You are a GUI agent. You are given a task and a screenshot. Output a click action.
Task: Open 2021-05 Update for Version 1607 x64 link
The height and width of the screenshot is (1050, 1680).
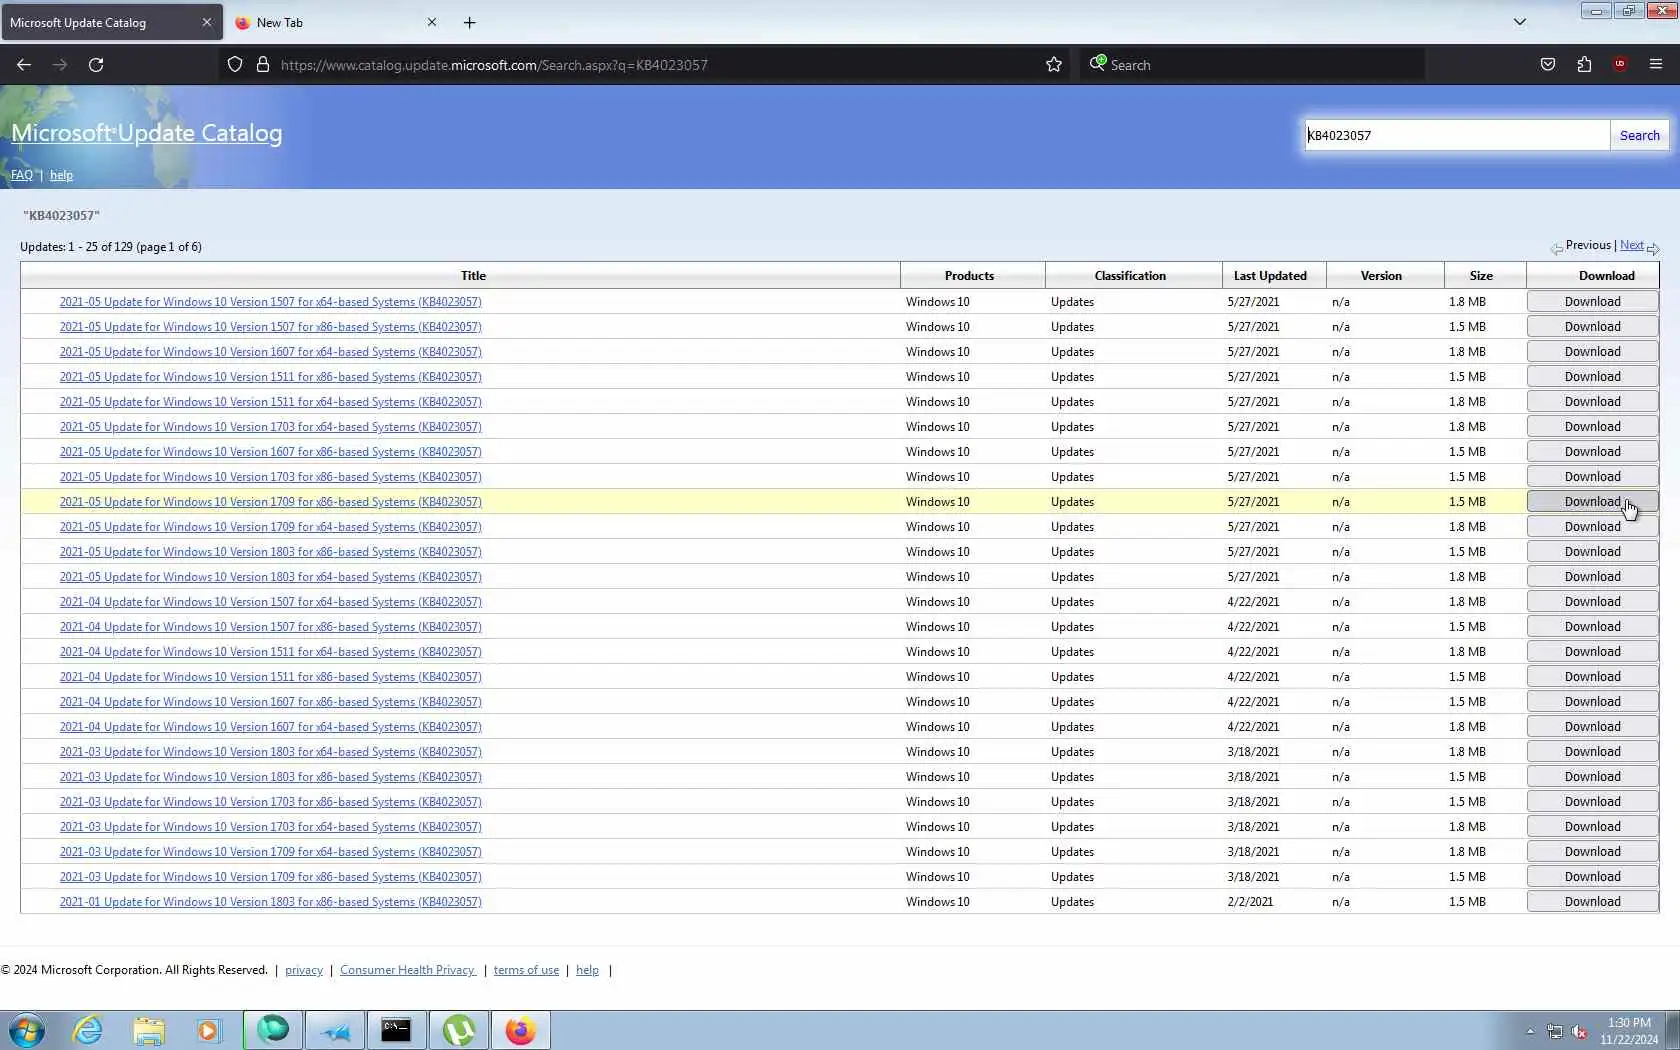point(270,352)
